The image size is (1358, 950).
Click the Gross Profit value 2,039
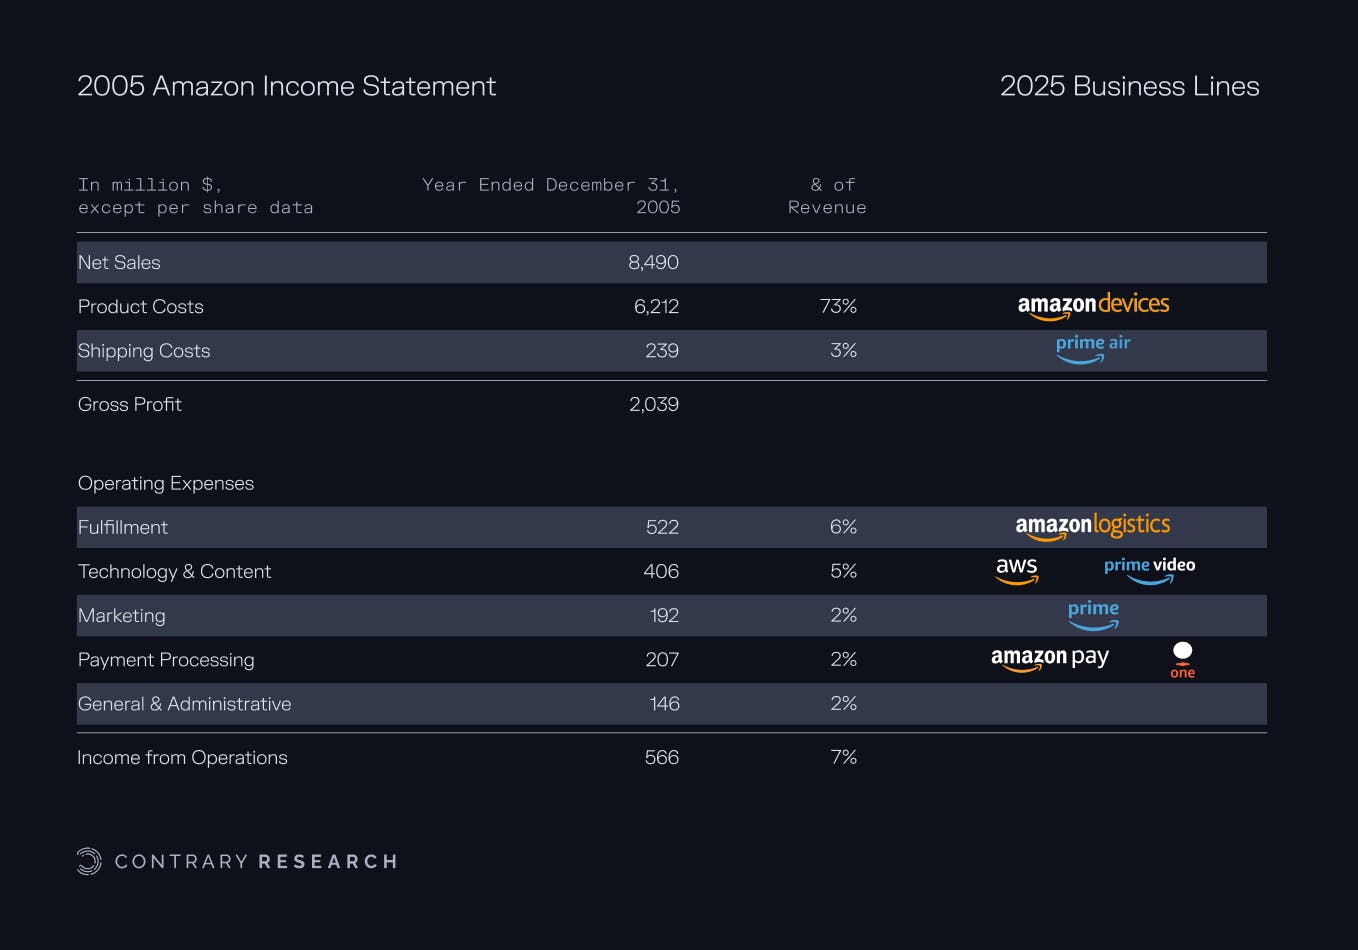coord(653,405)
